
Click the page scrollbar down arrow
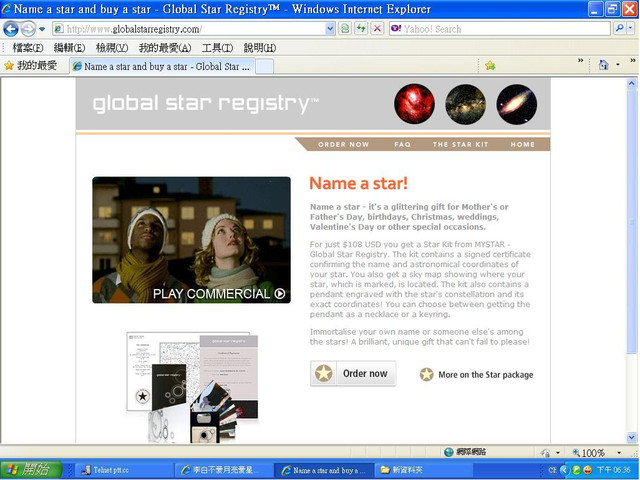click(631, 437)
